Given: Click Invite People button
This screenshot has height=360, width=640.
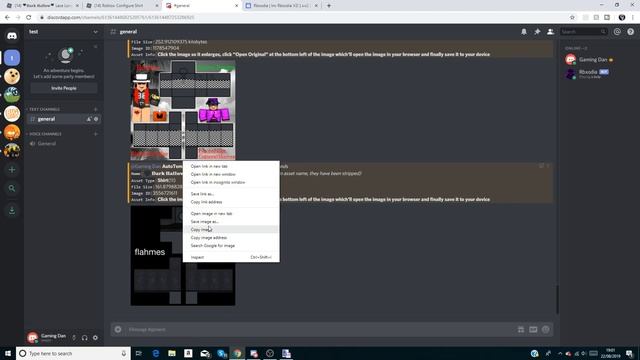Looking at the screenshot, I should (x=64, y=88).
